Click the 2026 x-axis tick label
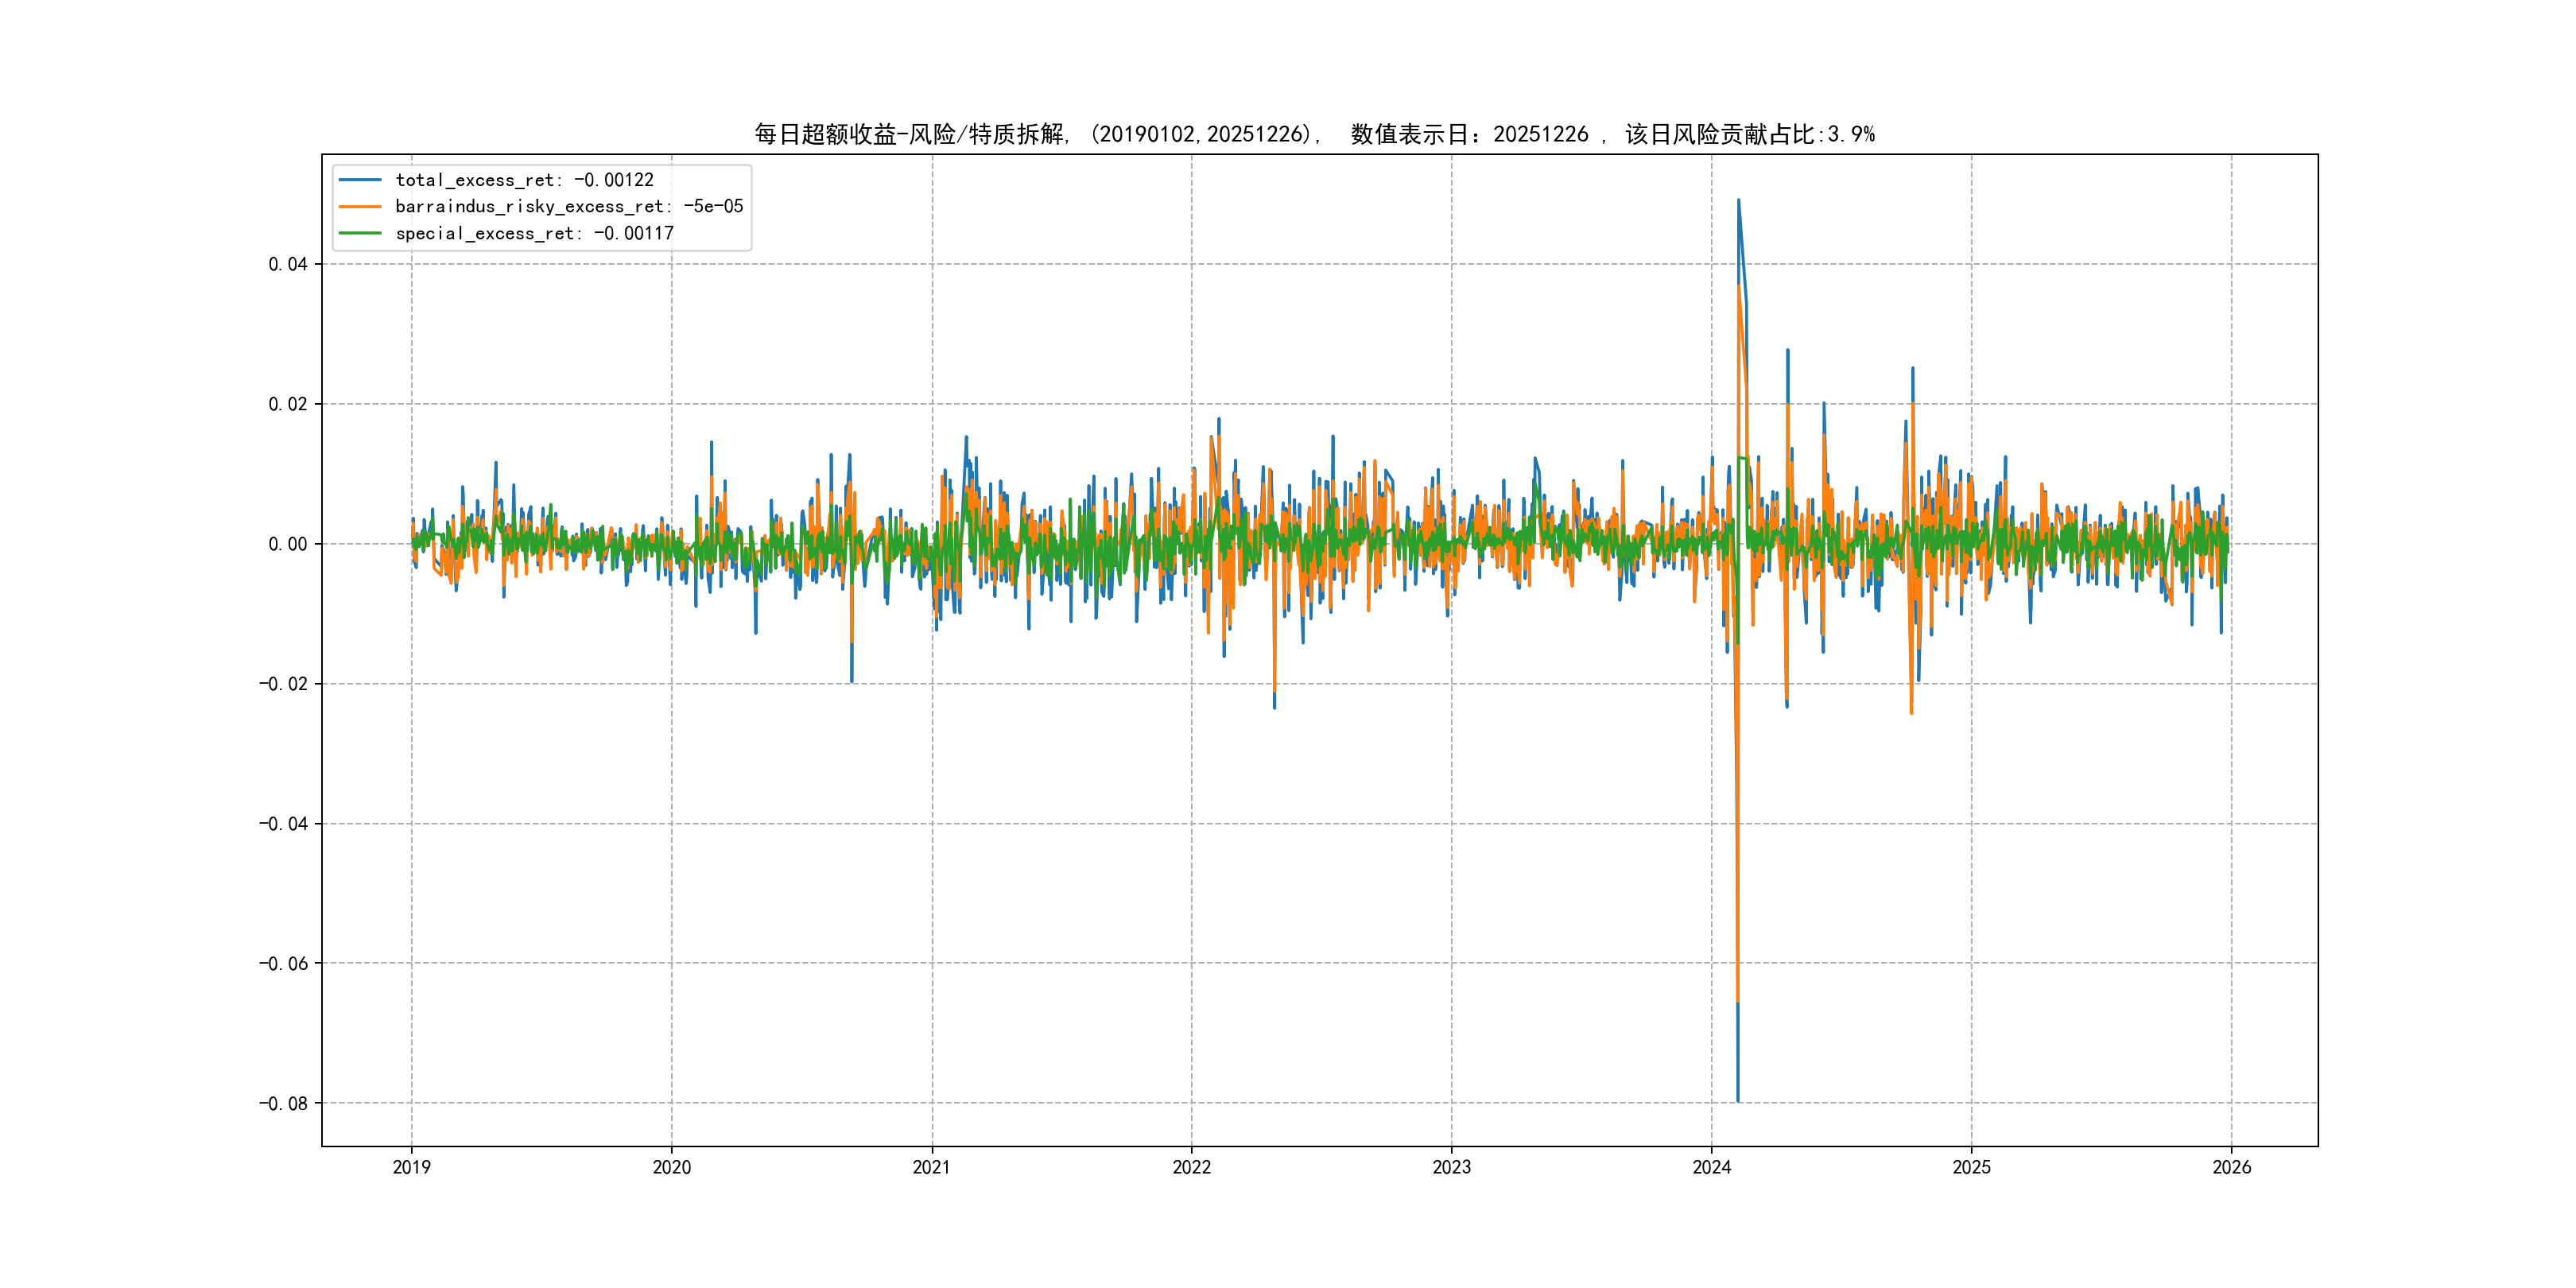 coord(2231,1167)
